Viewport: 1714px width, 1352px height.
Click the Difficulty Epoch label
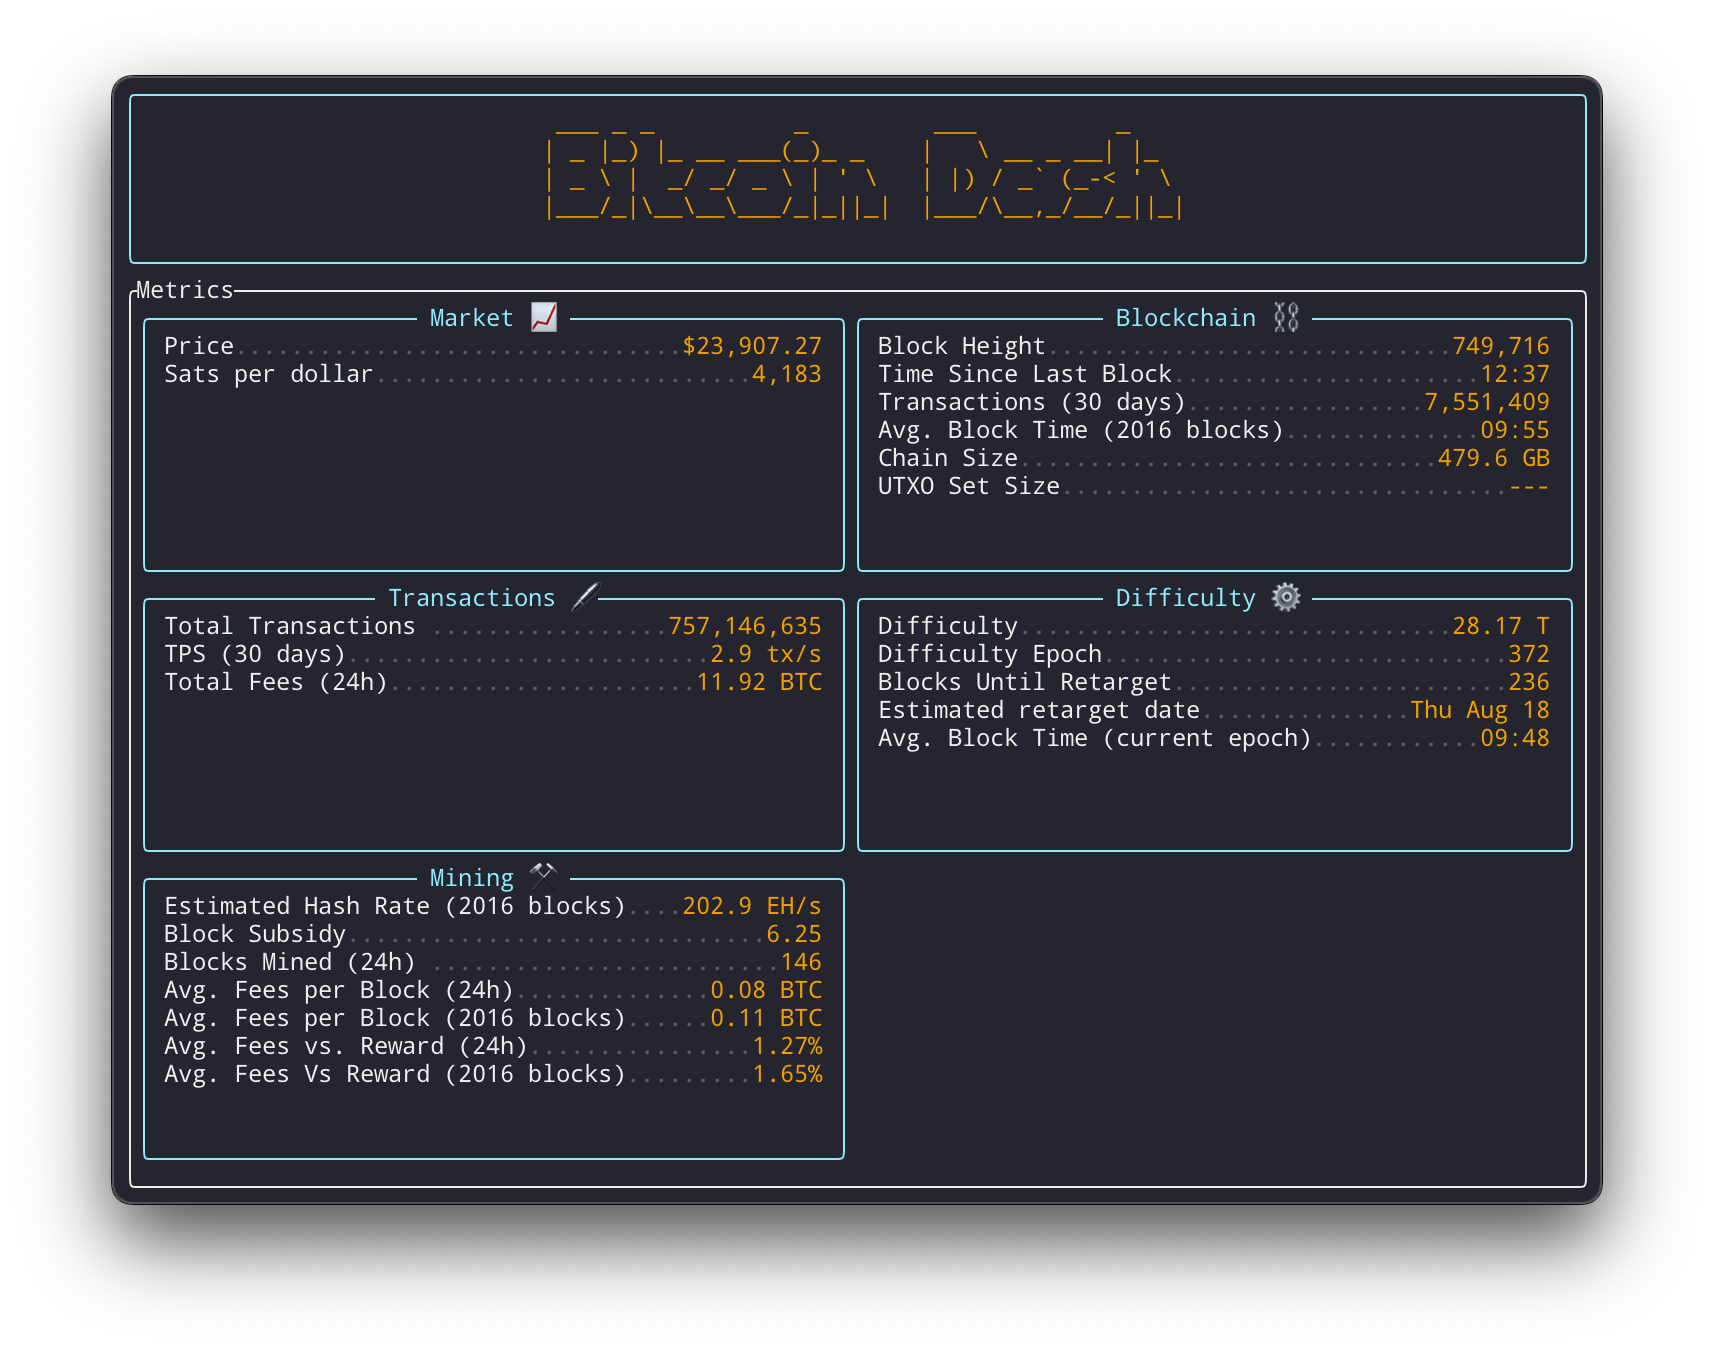coord(989,654)
